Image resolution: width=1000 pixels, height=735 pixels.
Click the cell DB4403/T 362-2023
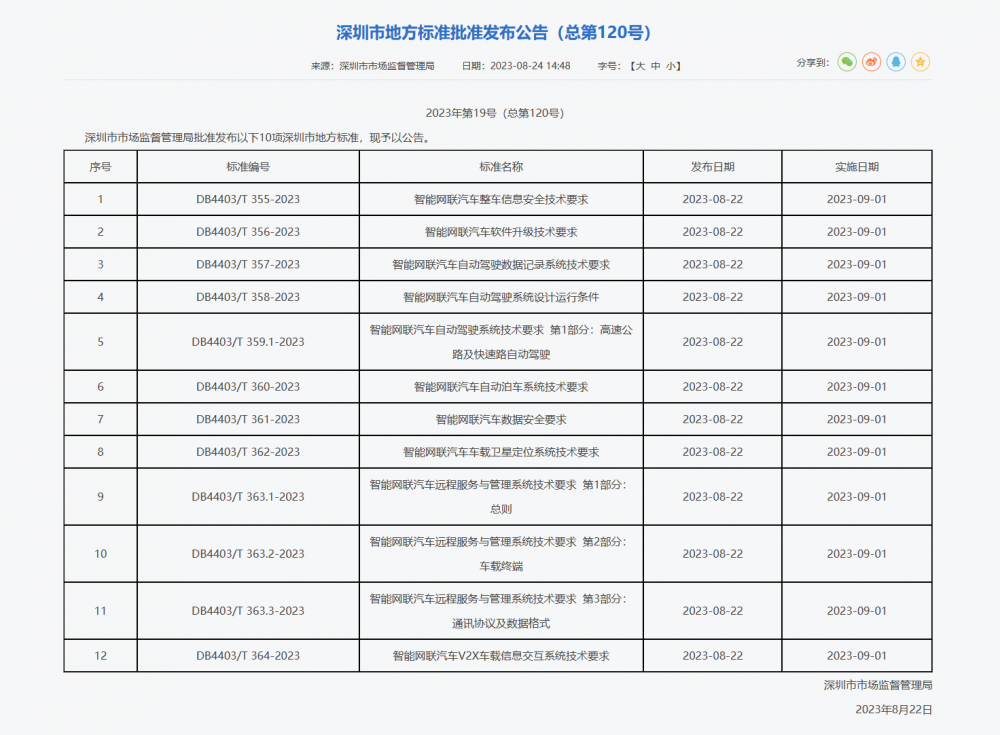(x=248, y=452)
